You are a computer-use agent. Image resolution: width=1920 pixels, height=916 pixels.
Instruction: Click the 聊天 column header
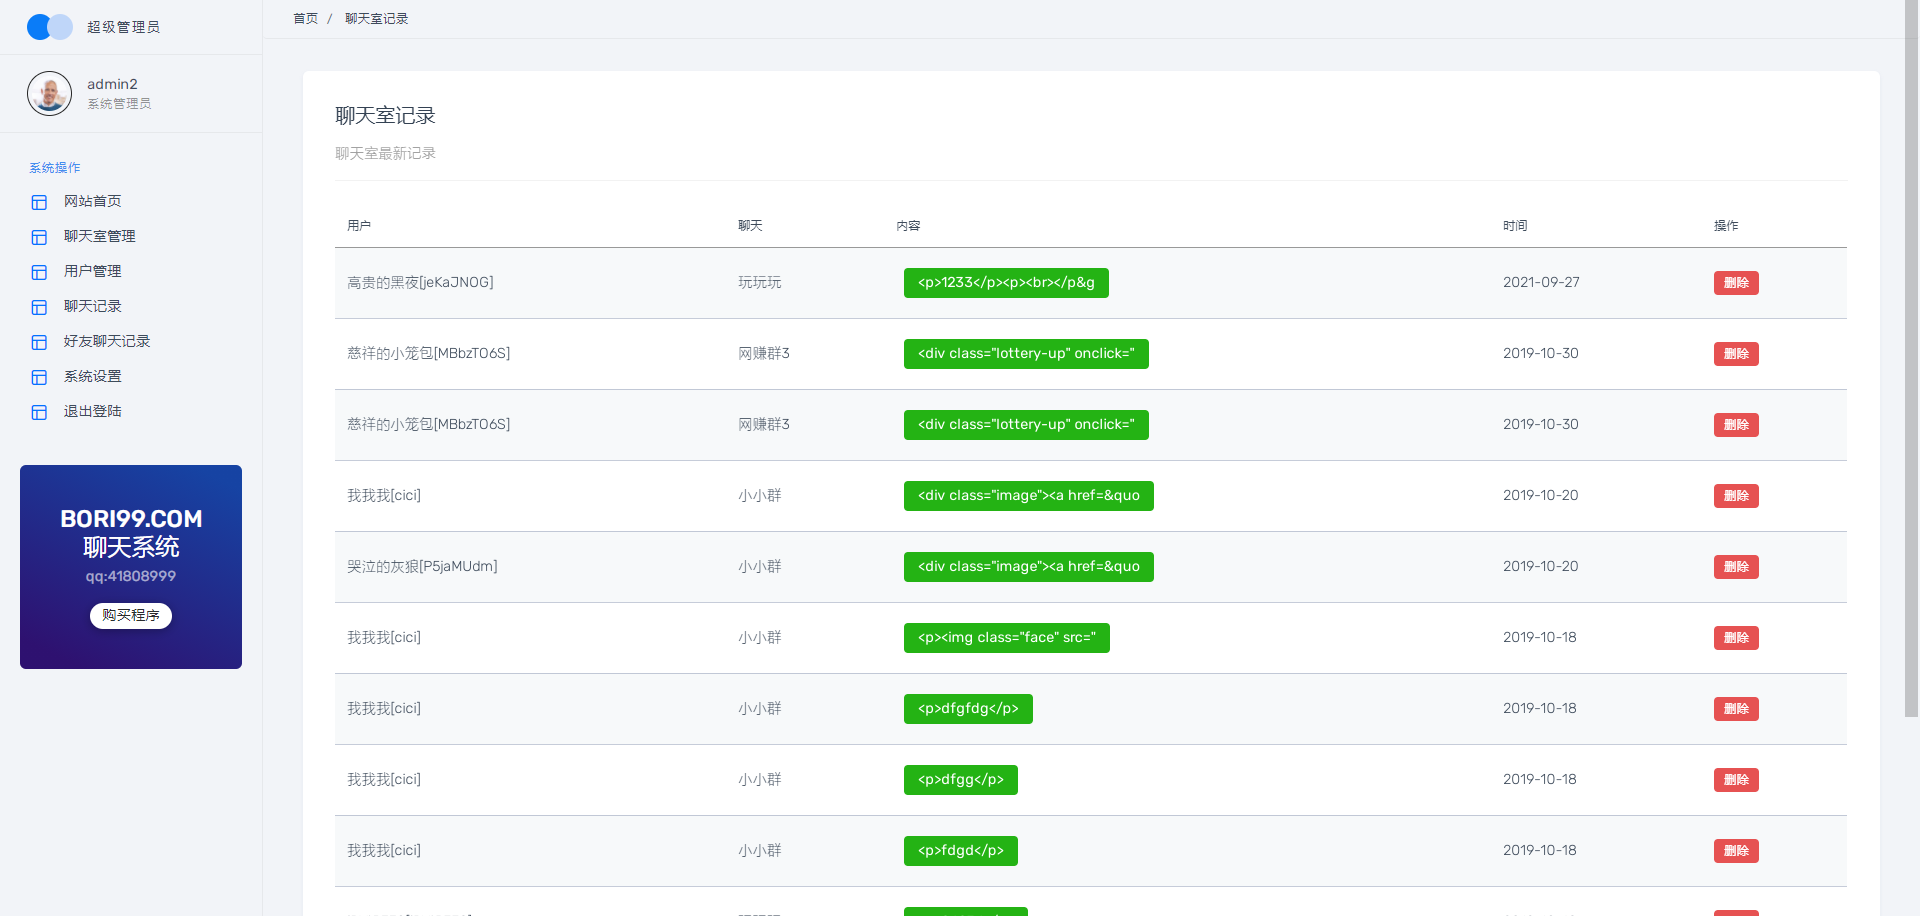750,226
